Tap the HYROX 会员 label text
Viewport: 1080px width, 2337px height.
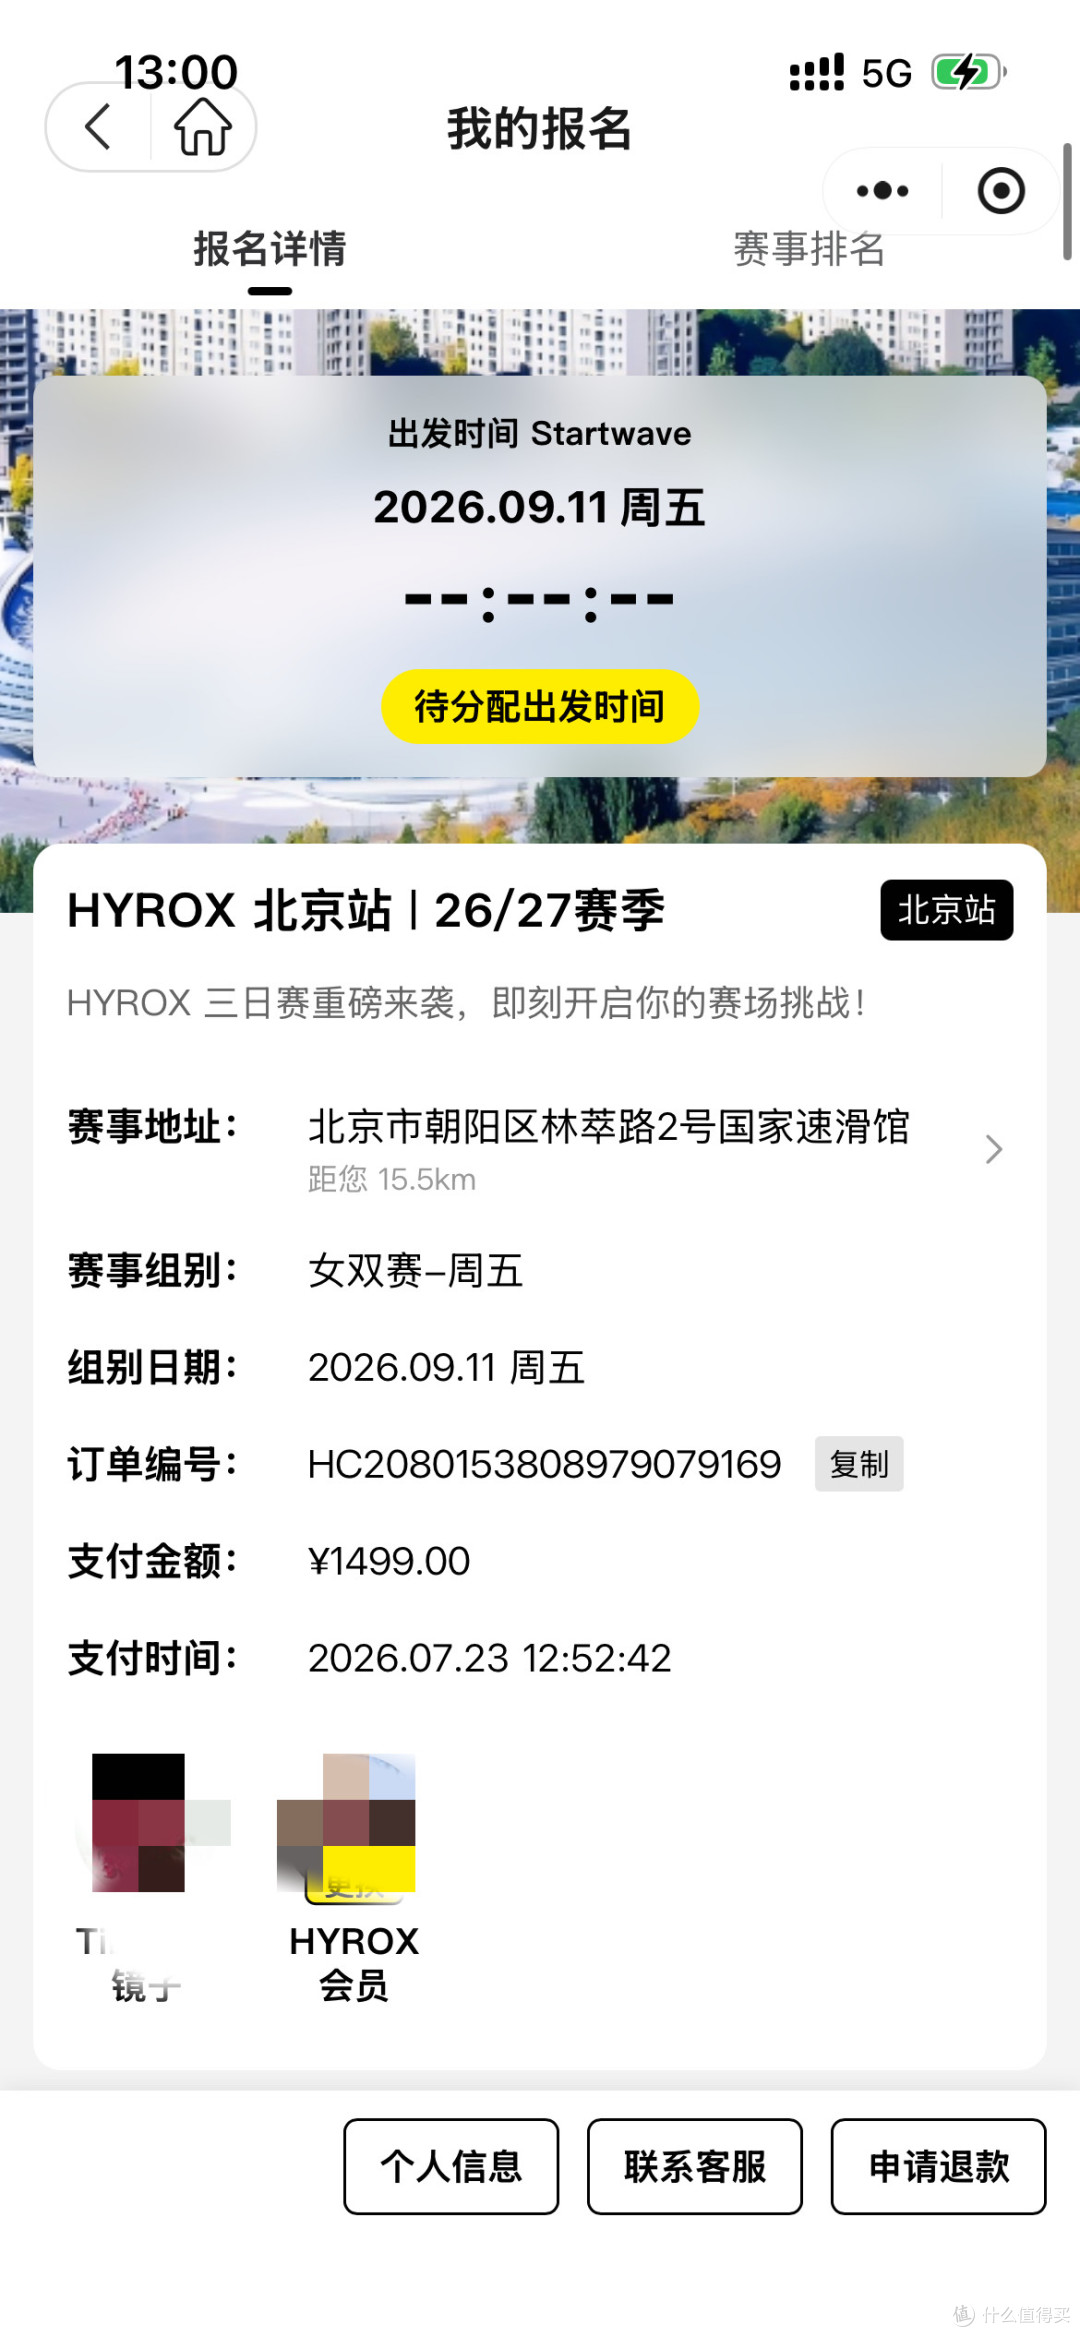[354, 1963]
